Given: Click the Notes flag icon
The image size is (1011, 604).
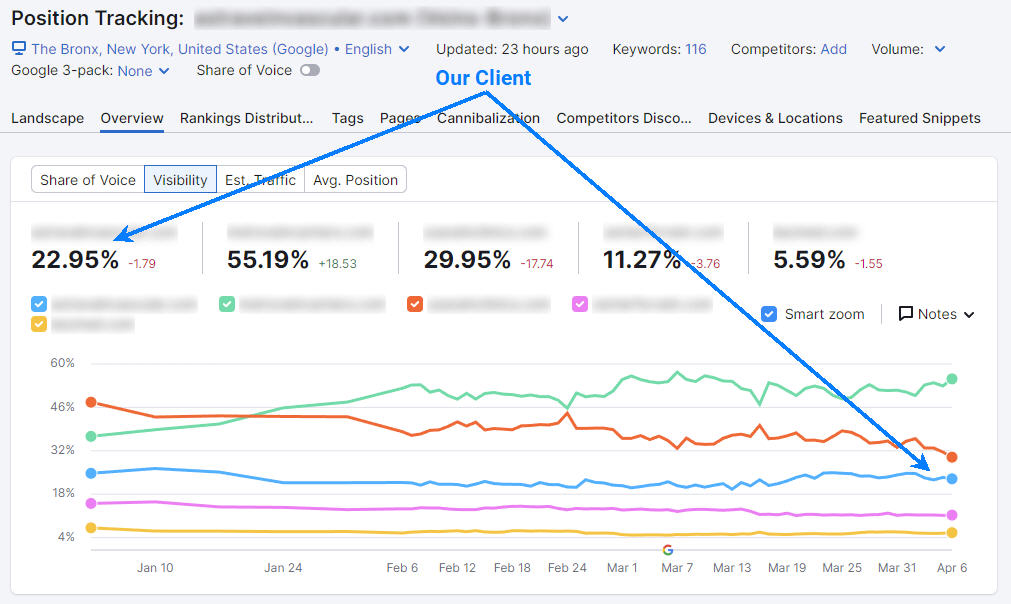Looking at the screenshot, I should pos(906,314).
